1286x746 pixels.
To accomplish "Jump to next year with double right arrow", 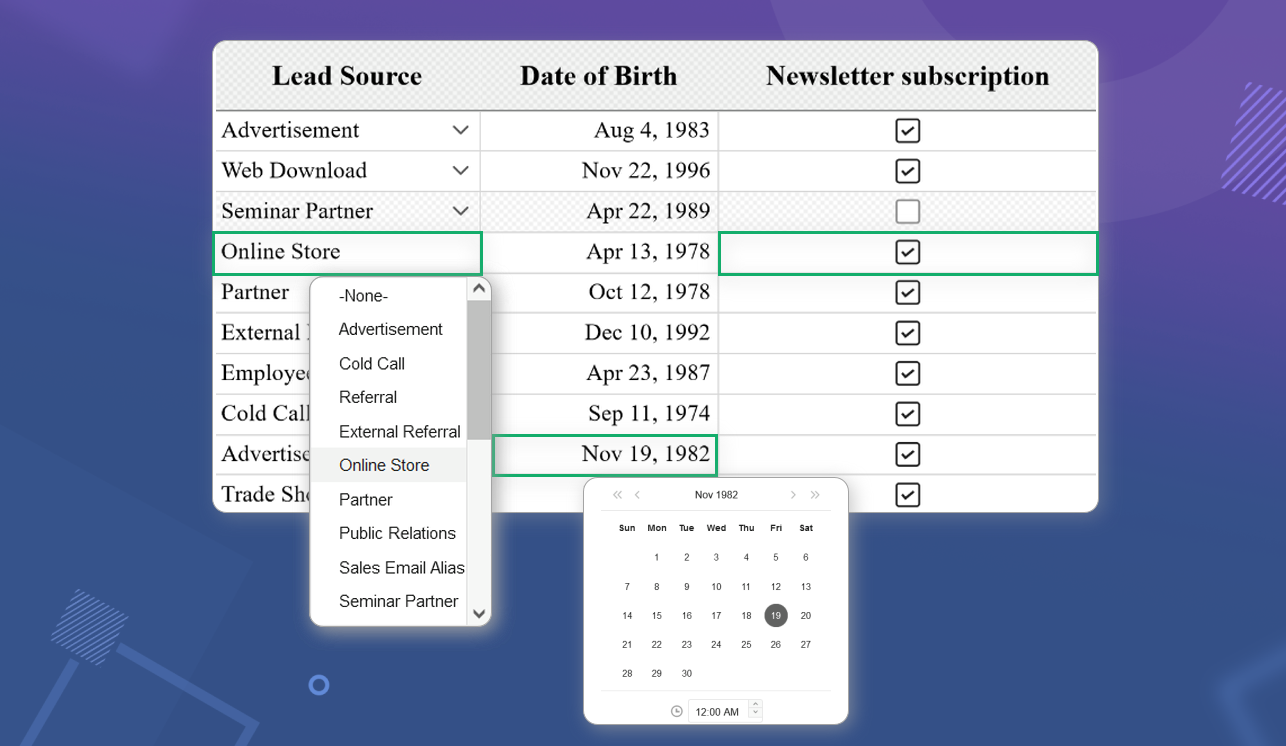I will [815, 495].
